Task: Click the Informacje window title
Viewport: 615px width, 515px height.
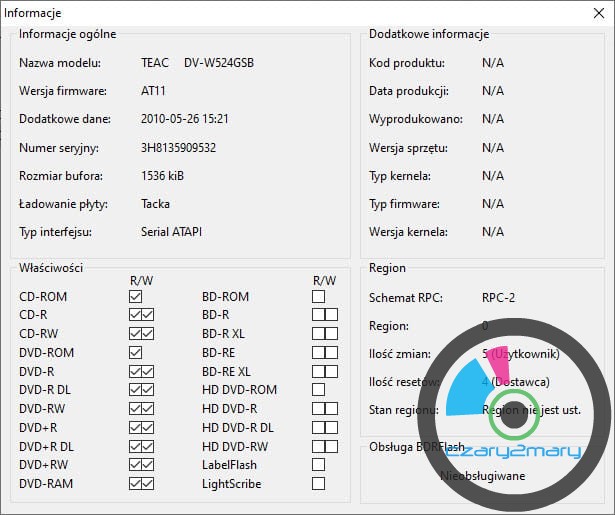Action: coord(33,13)
